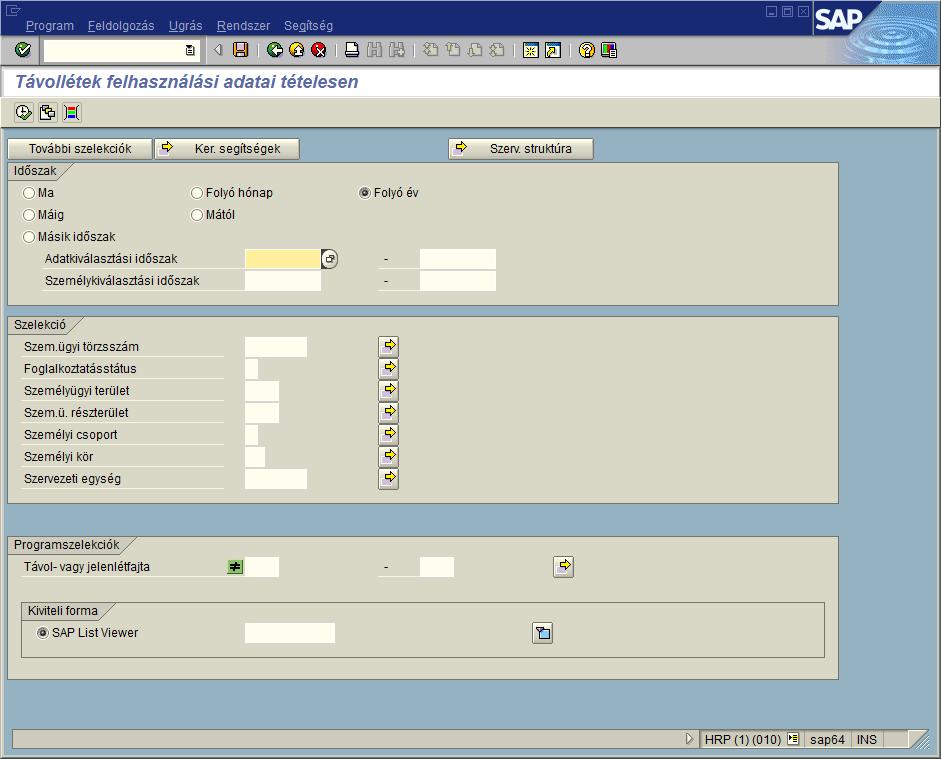Open the Rendszer menu
941x759 pixels.
point(244,26)
